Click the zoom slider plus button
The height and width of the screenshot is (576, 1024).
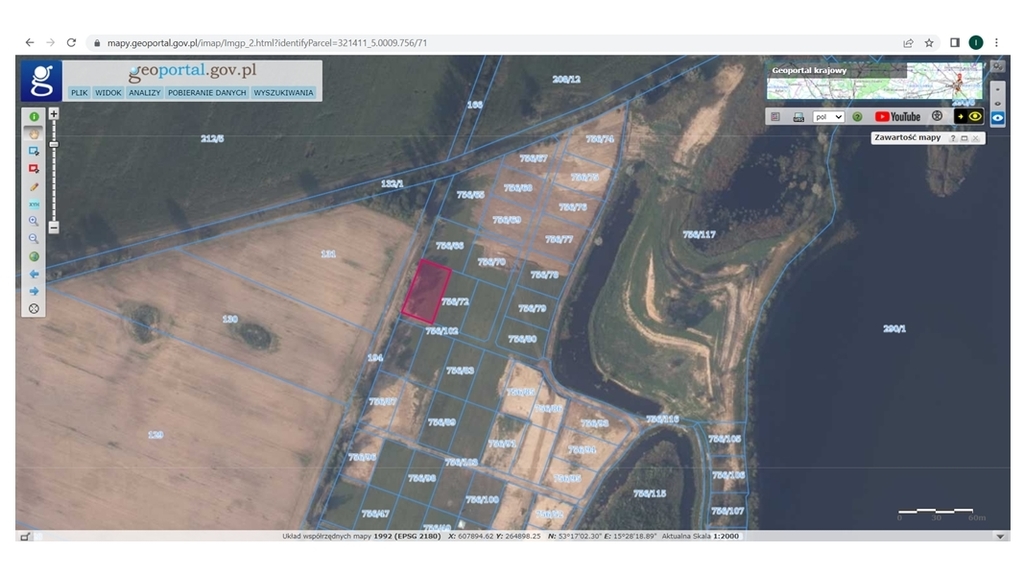pyautogui.click(x=54, y=114)
